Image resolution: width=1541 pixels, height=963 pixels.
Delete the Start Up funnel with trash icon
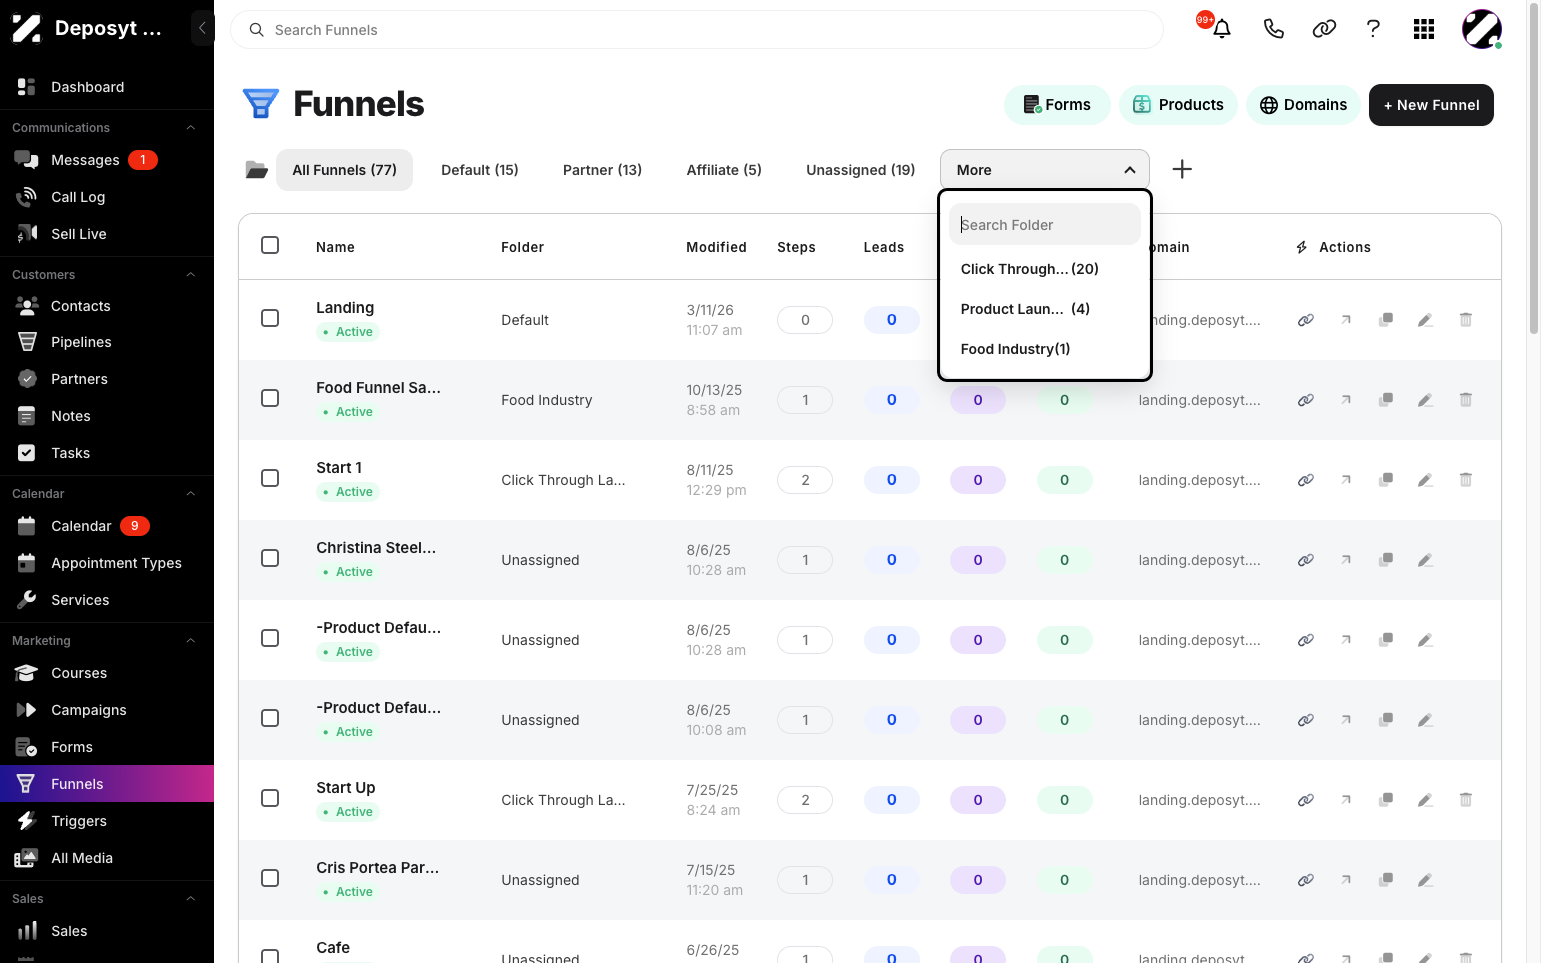1466,800
